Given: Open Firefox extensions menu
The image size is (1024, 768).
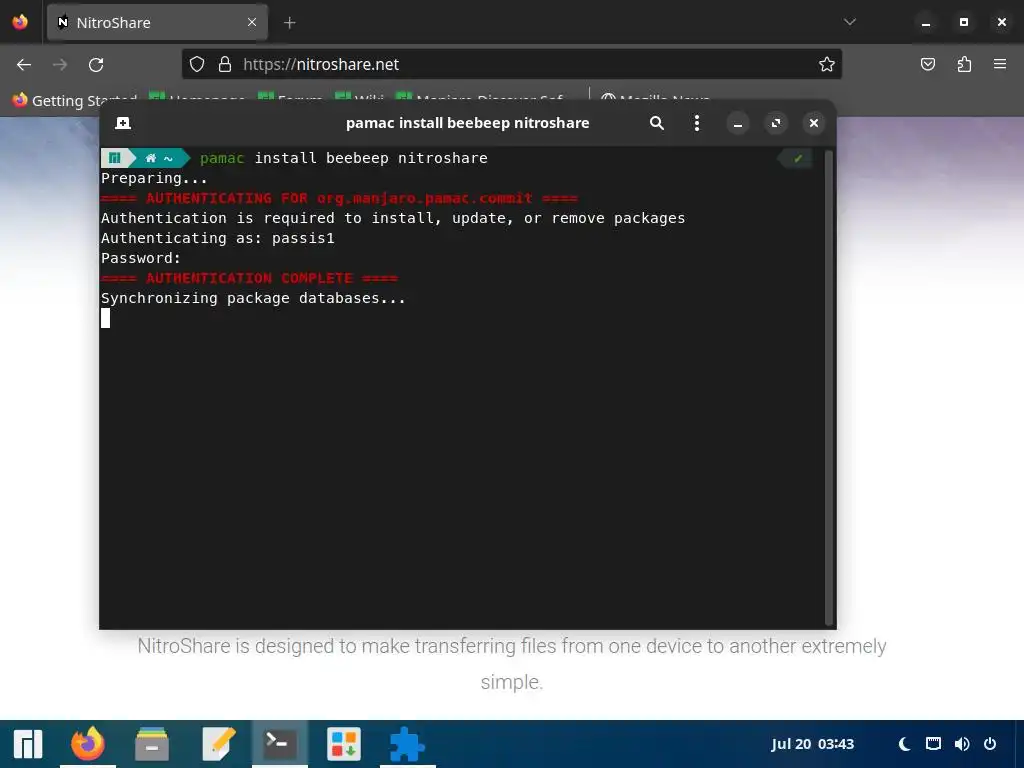Looking at the screenshot, I should (964, 64).
